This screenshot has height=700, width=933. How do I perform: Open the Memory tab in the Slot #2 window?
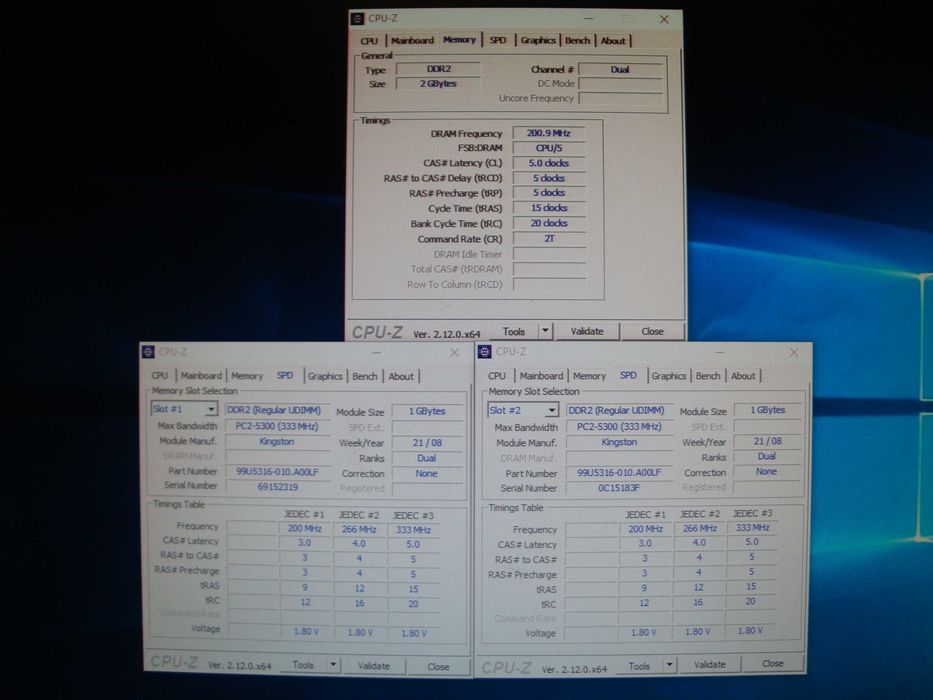click(589, 376)
